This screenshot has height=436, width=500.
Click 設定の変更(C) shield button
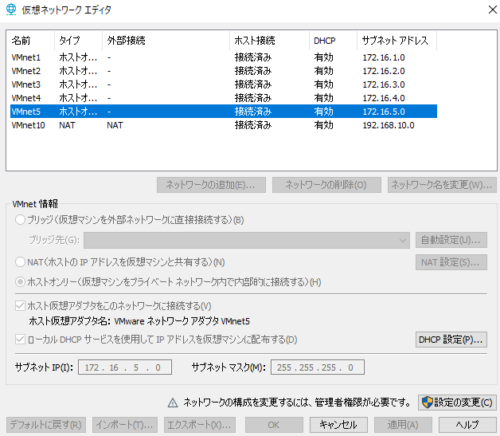457,402
